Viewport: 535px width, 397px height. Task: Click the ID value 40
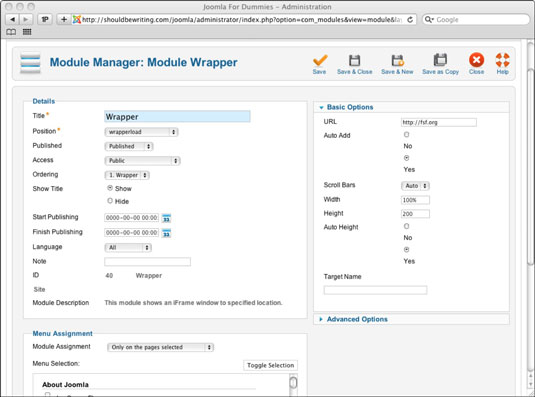[x=109, y=276]
